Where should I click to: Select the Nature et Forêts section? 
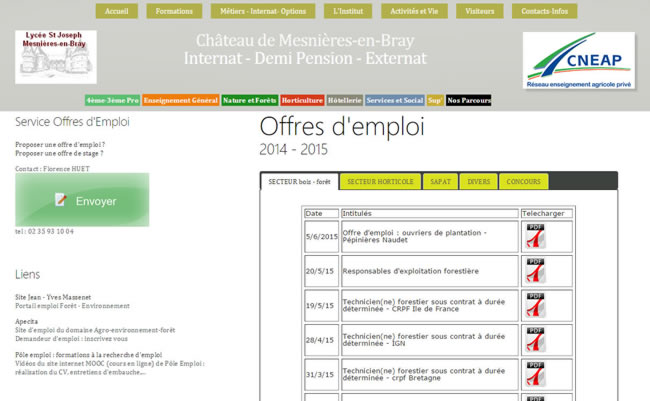(x=250, y=100)
